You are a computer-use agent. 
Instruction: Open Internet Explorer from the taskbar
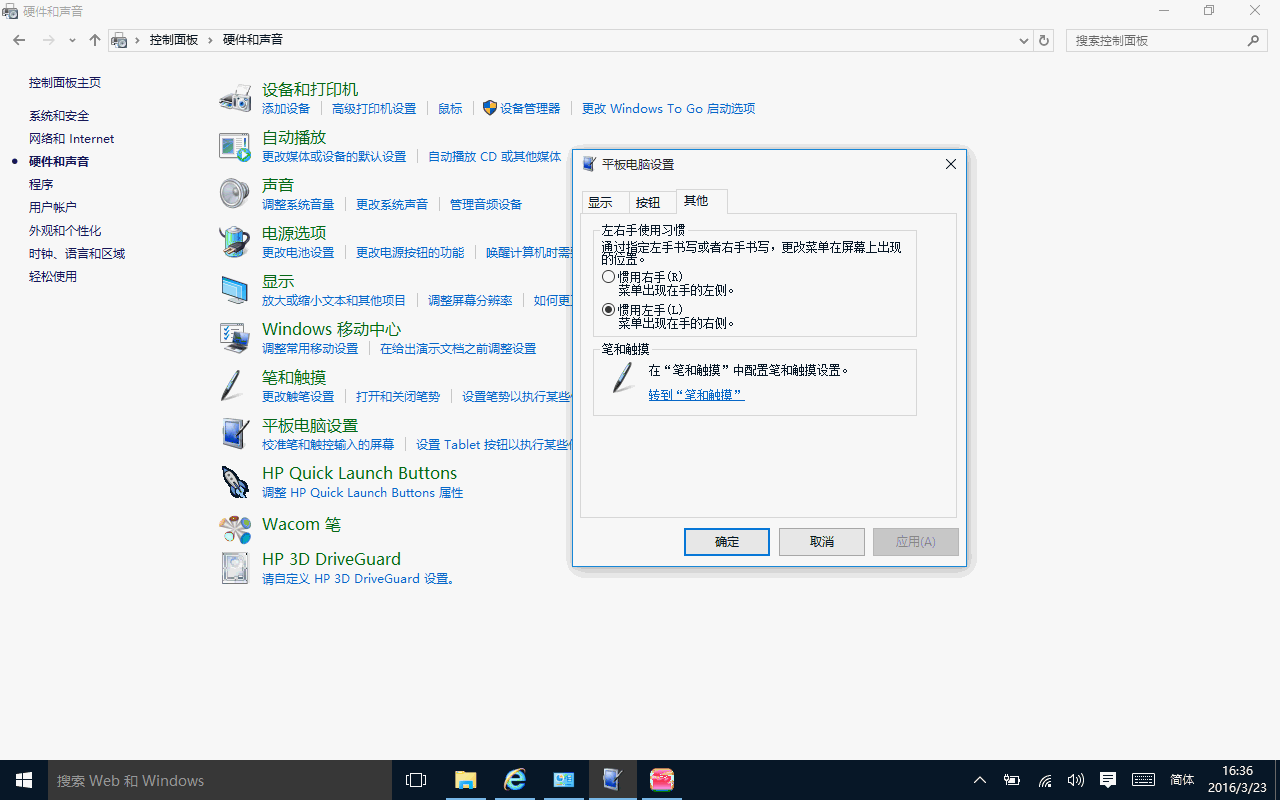(515, 780)
